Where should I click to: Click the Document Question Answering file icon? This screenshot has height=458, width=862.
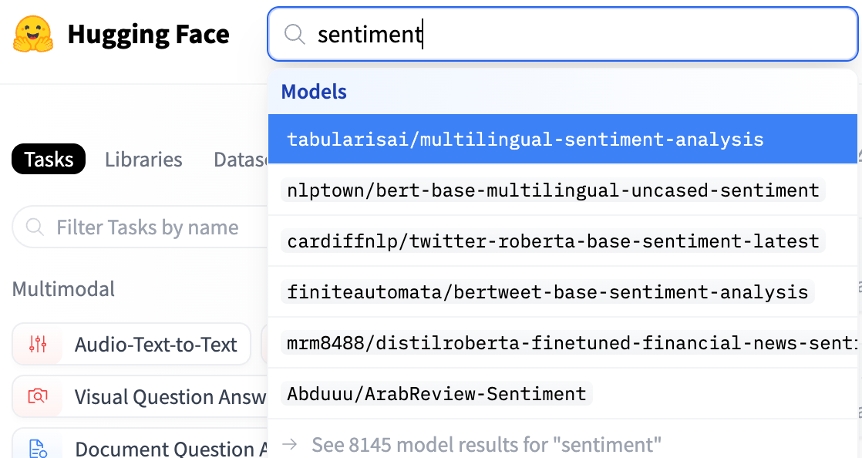point(37,448)
